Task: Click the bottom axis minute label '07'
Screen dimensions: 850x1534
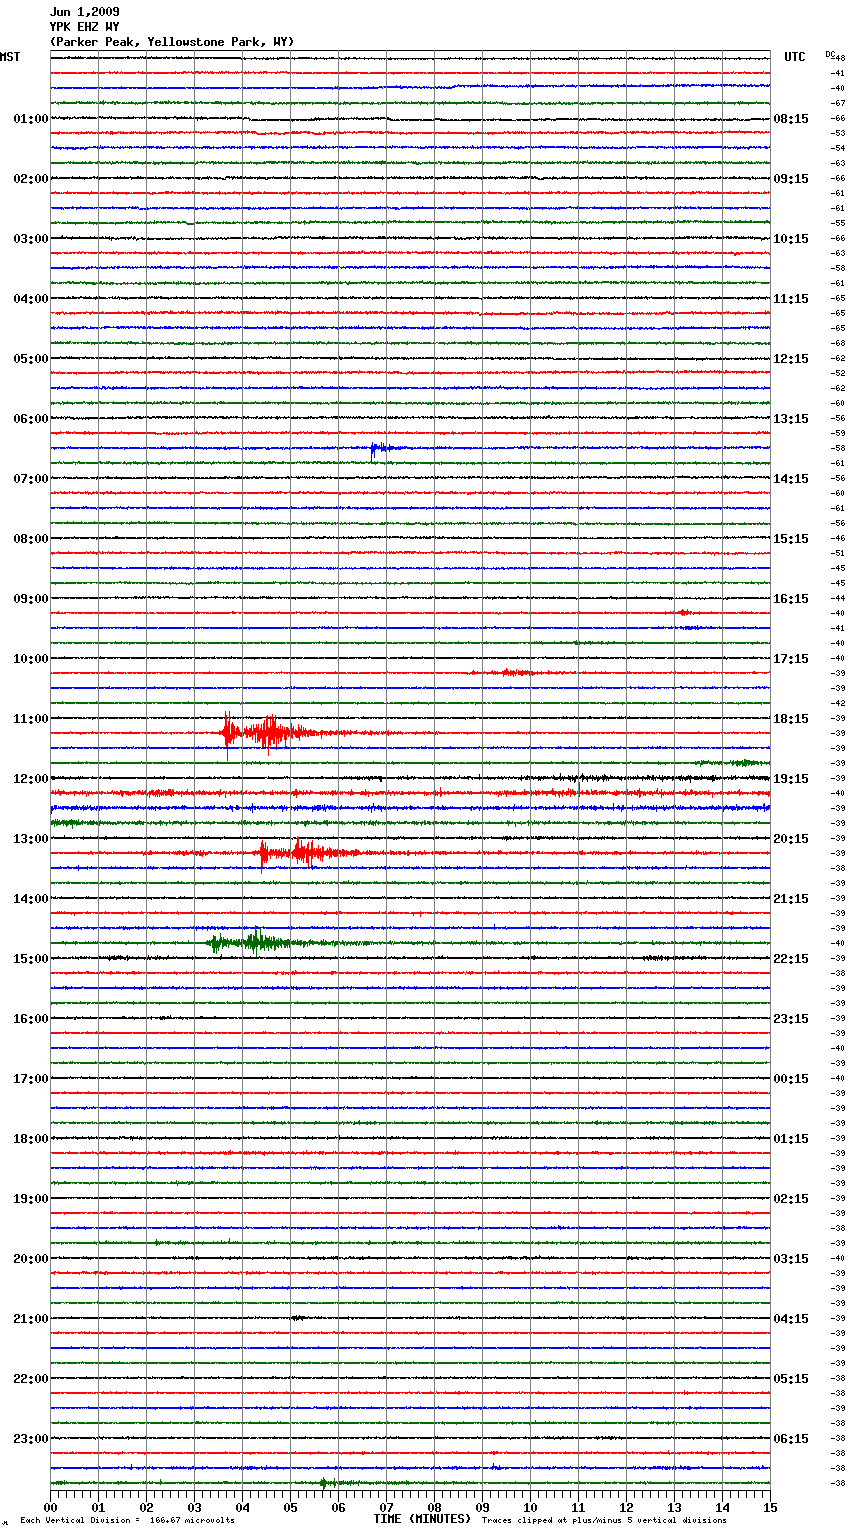Action: coord(386,1507)
